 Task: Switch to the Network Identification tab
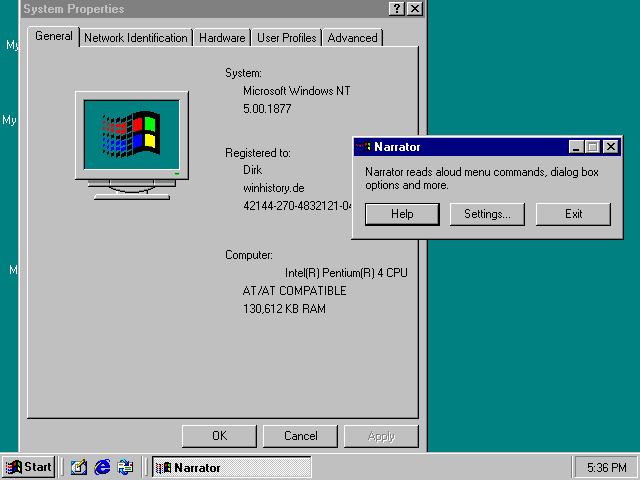pos(135,38)
